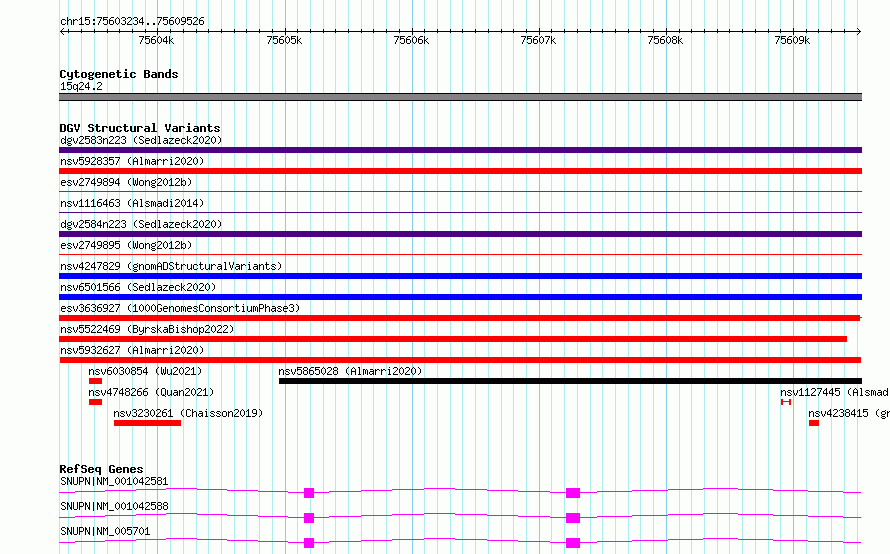Click the 75605k ruler tick label

pos(284,40)
